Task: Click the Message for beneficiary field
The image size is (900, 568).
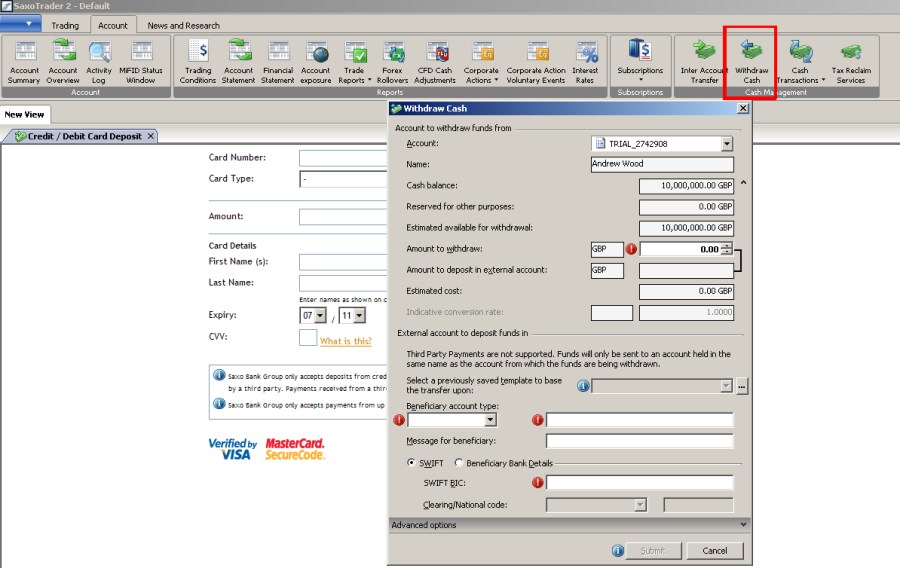Action: (x=639, y=441)
